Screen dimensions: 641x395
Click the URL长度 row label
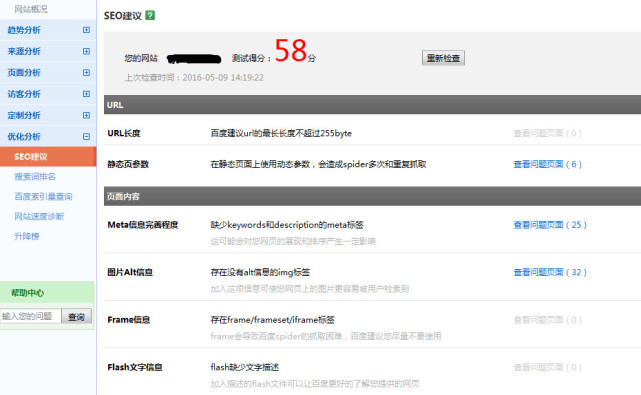point(124,133)
